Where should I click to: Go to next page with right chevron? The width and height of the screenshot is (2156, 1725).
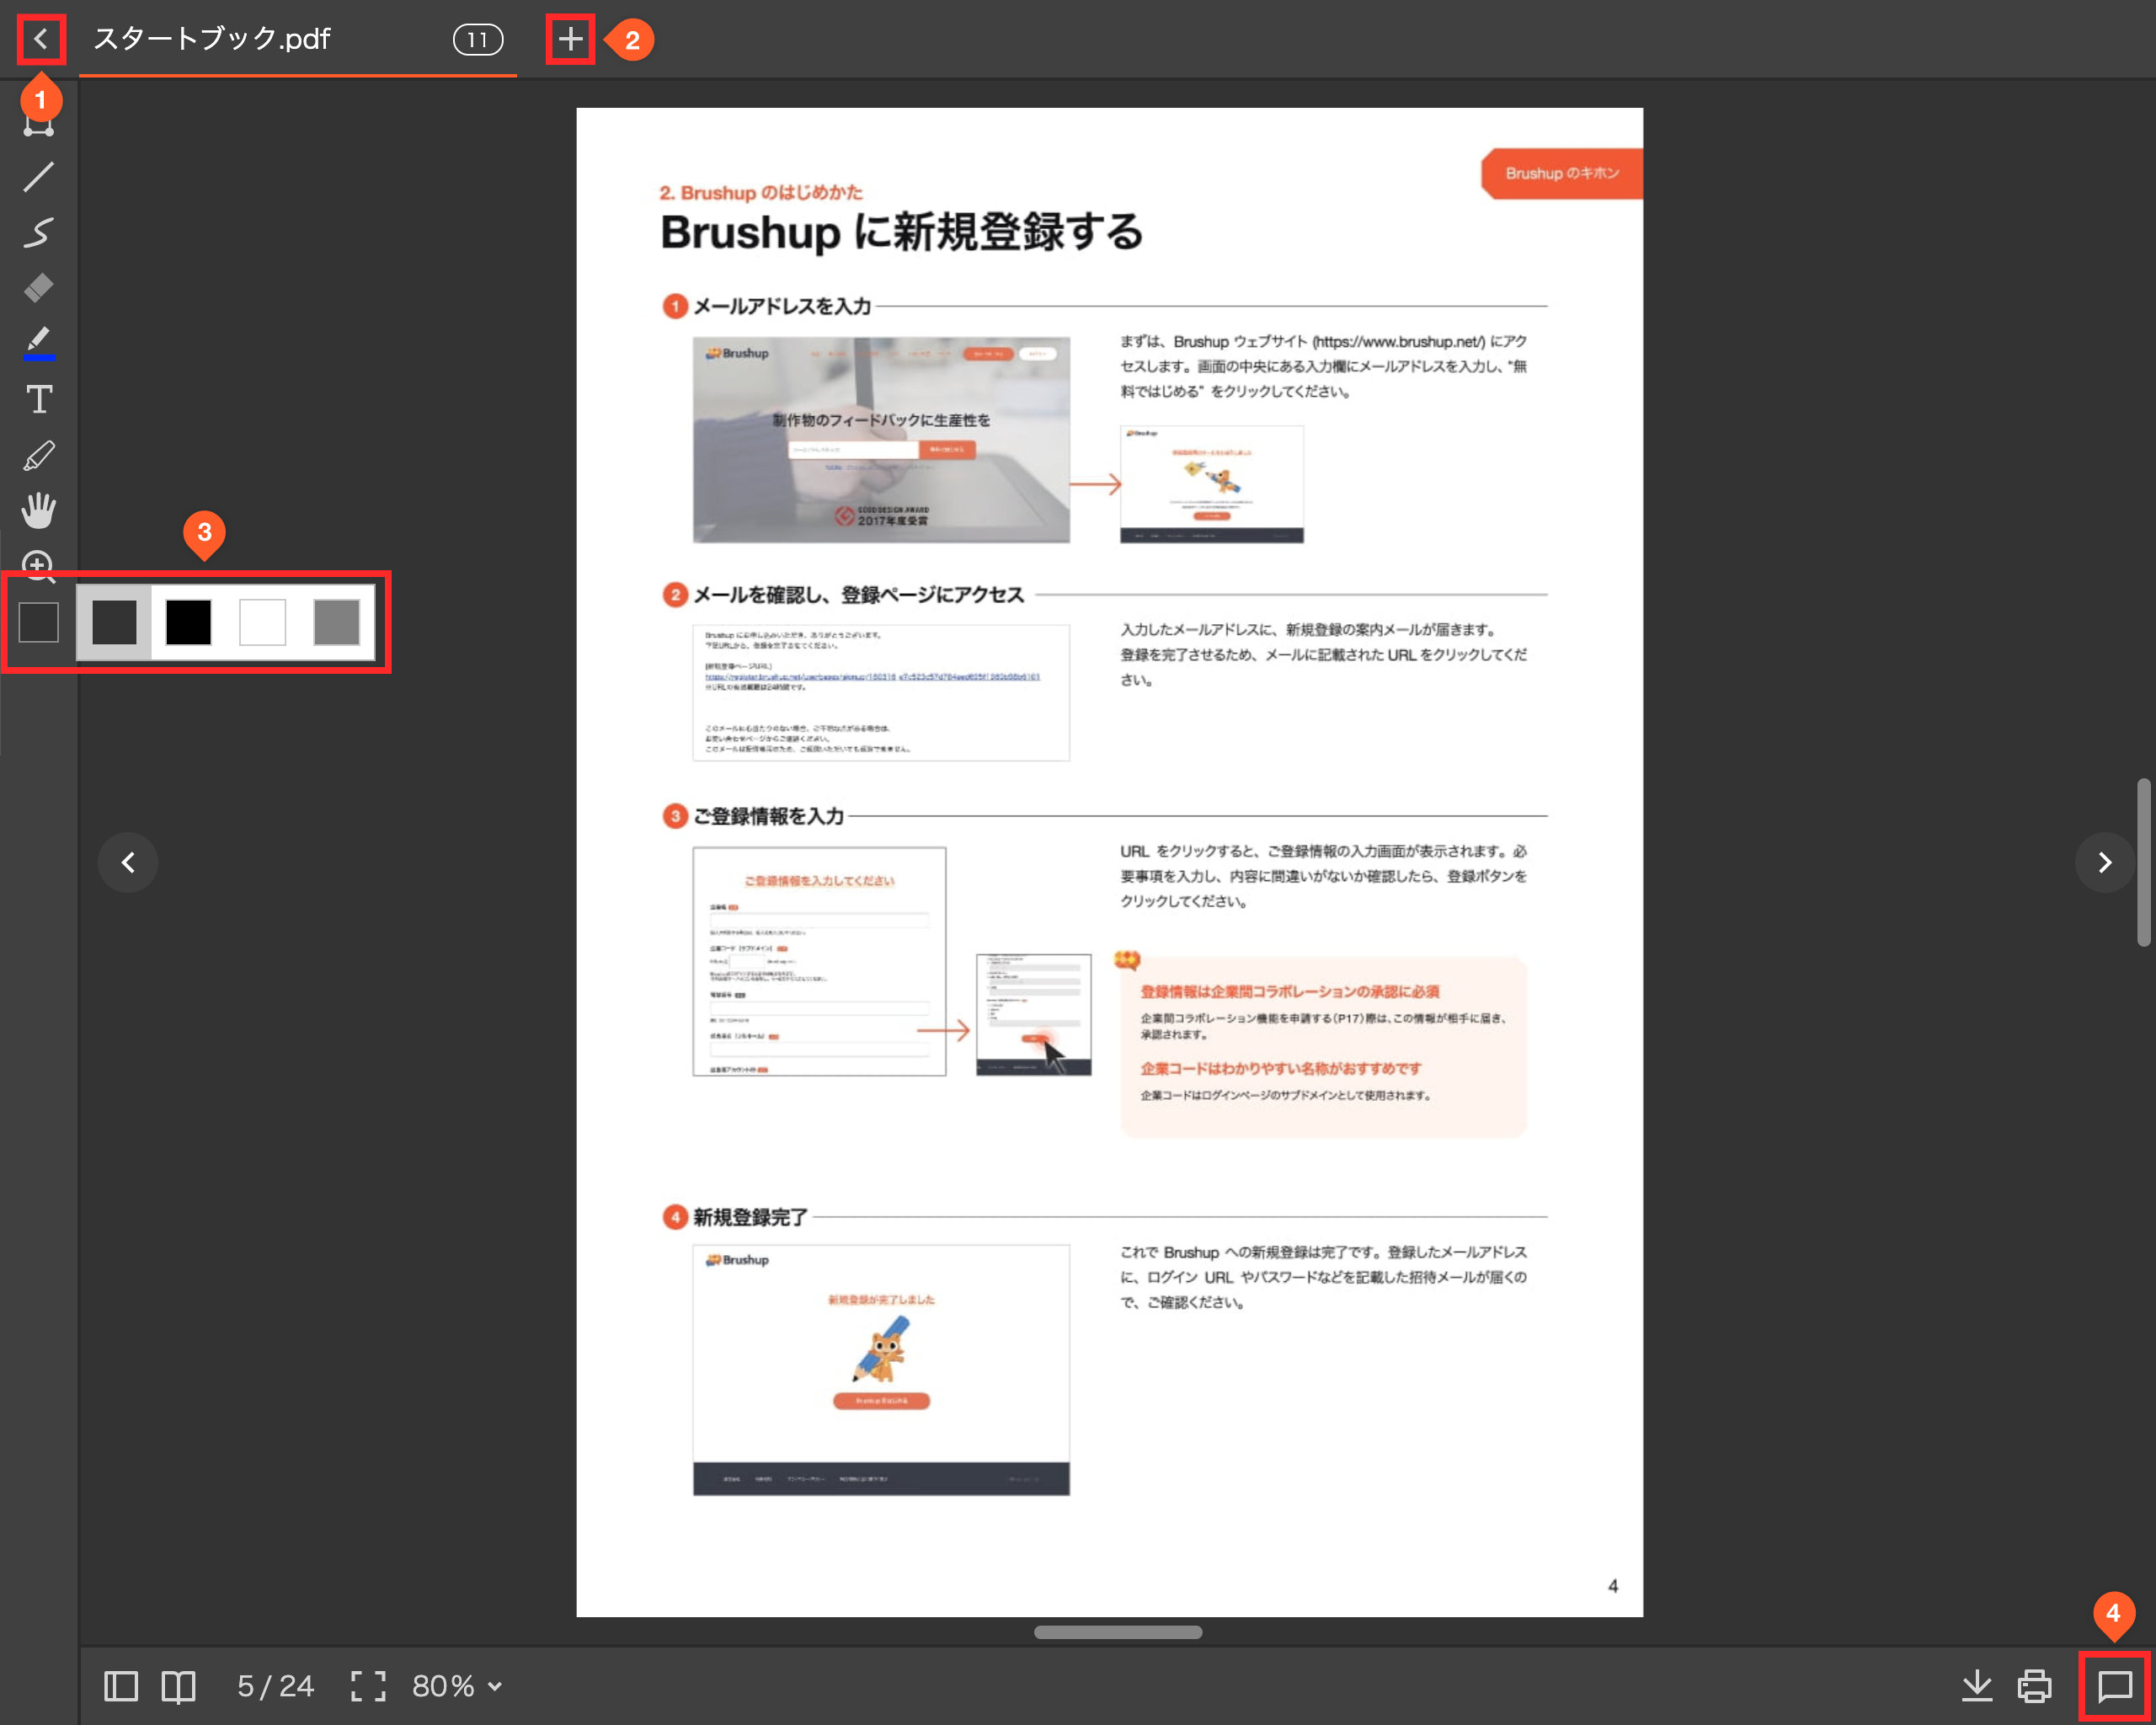click(x=2104, y=862)
